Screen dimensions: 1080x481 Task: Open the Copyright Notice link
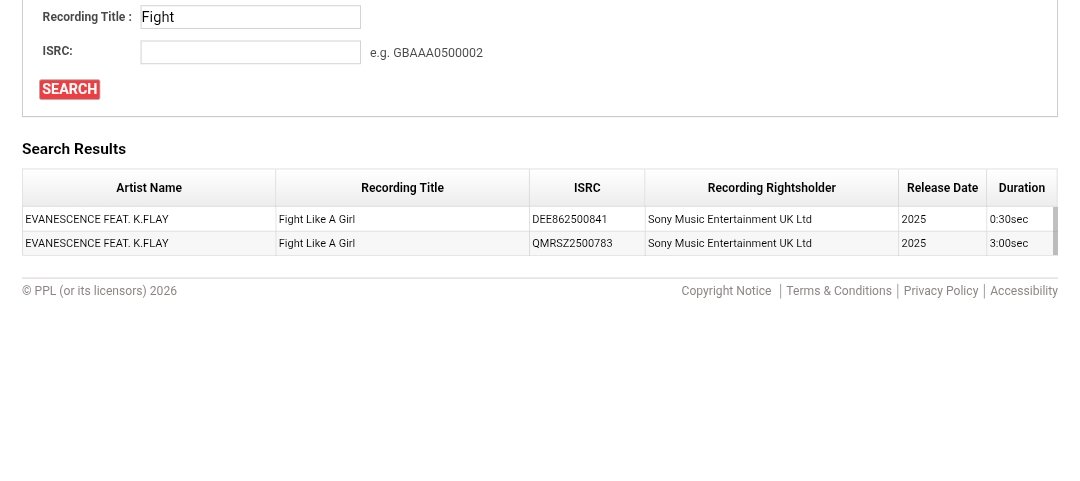[726, 291]
